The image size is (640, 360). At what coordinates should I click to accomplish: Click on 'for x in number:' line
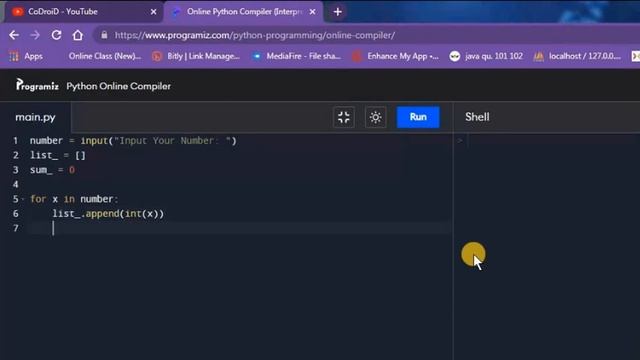[x=74, y=199]
